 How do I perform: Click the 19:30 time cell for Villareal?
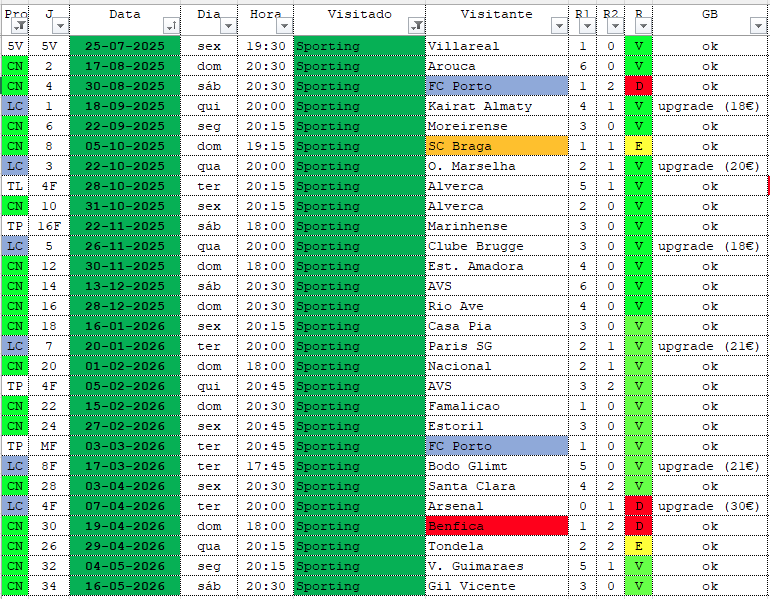click(265, 46)
